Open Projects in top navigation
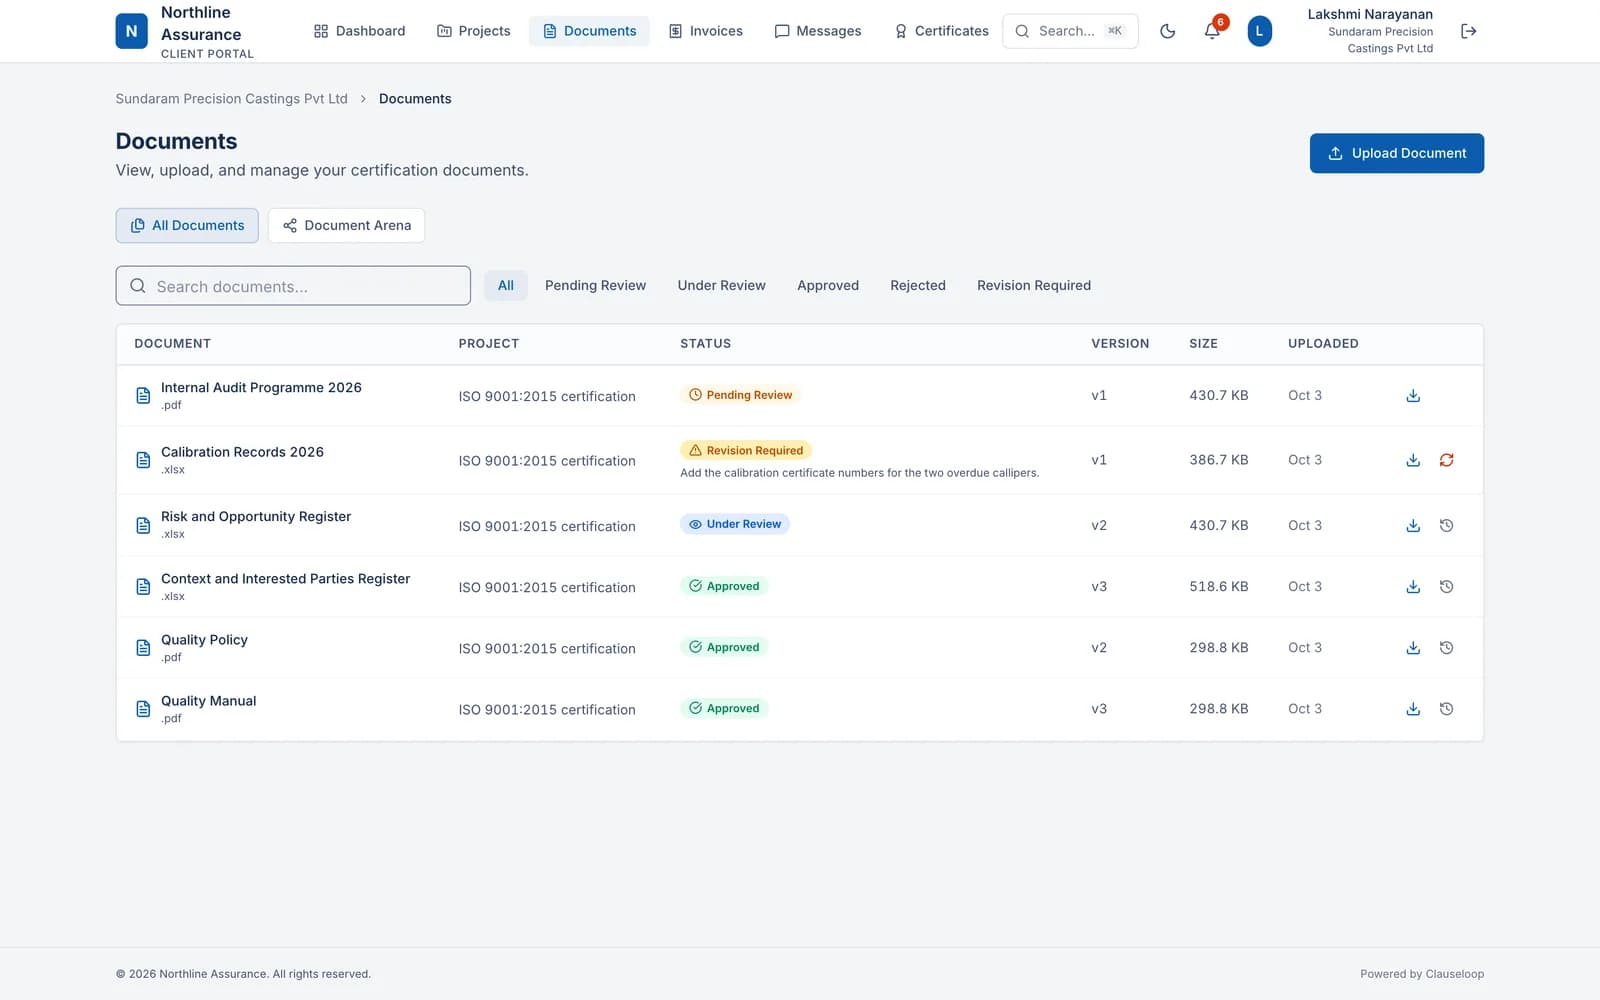Viewport: 1600px width, 1000px height. pyautogui.click(x=474, y=31)
